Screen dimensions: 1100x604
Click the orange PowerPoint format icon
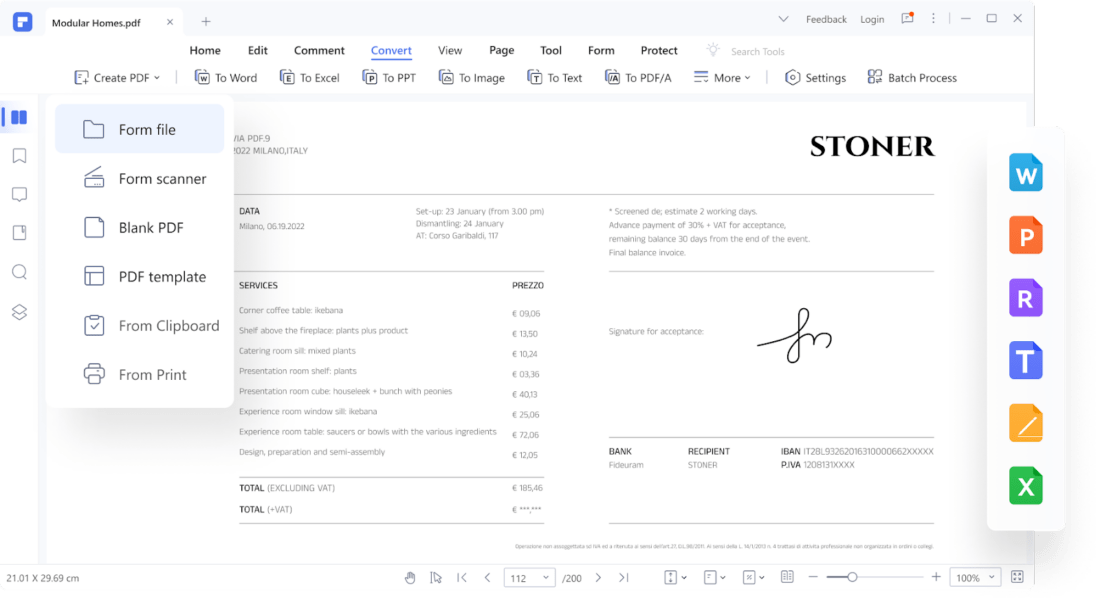click(x=1025, y=236)
